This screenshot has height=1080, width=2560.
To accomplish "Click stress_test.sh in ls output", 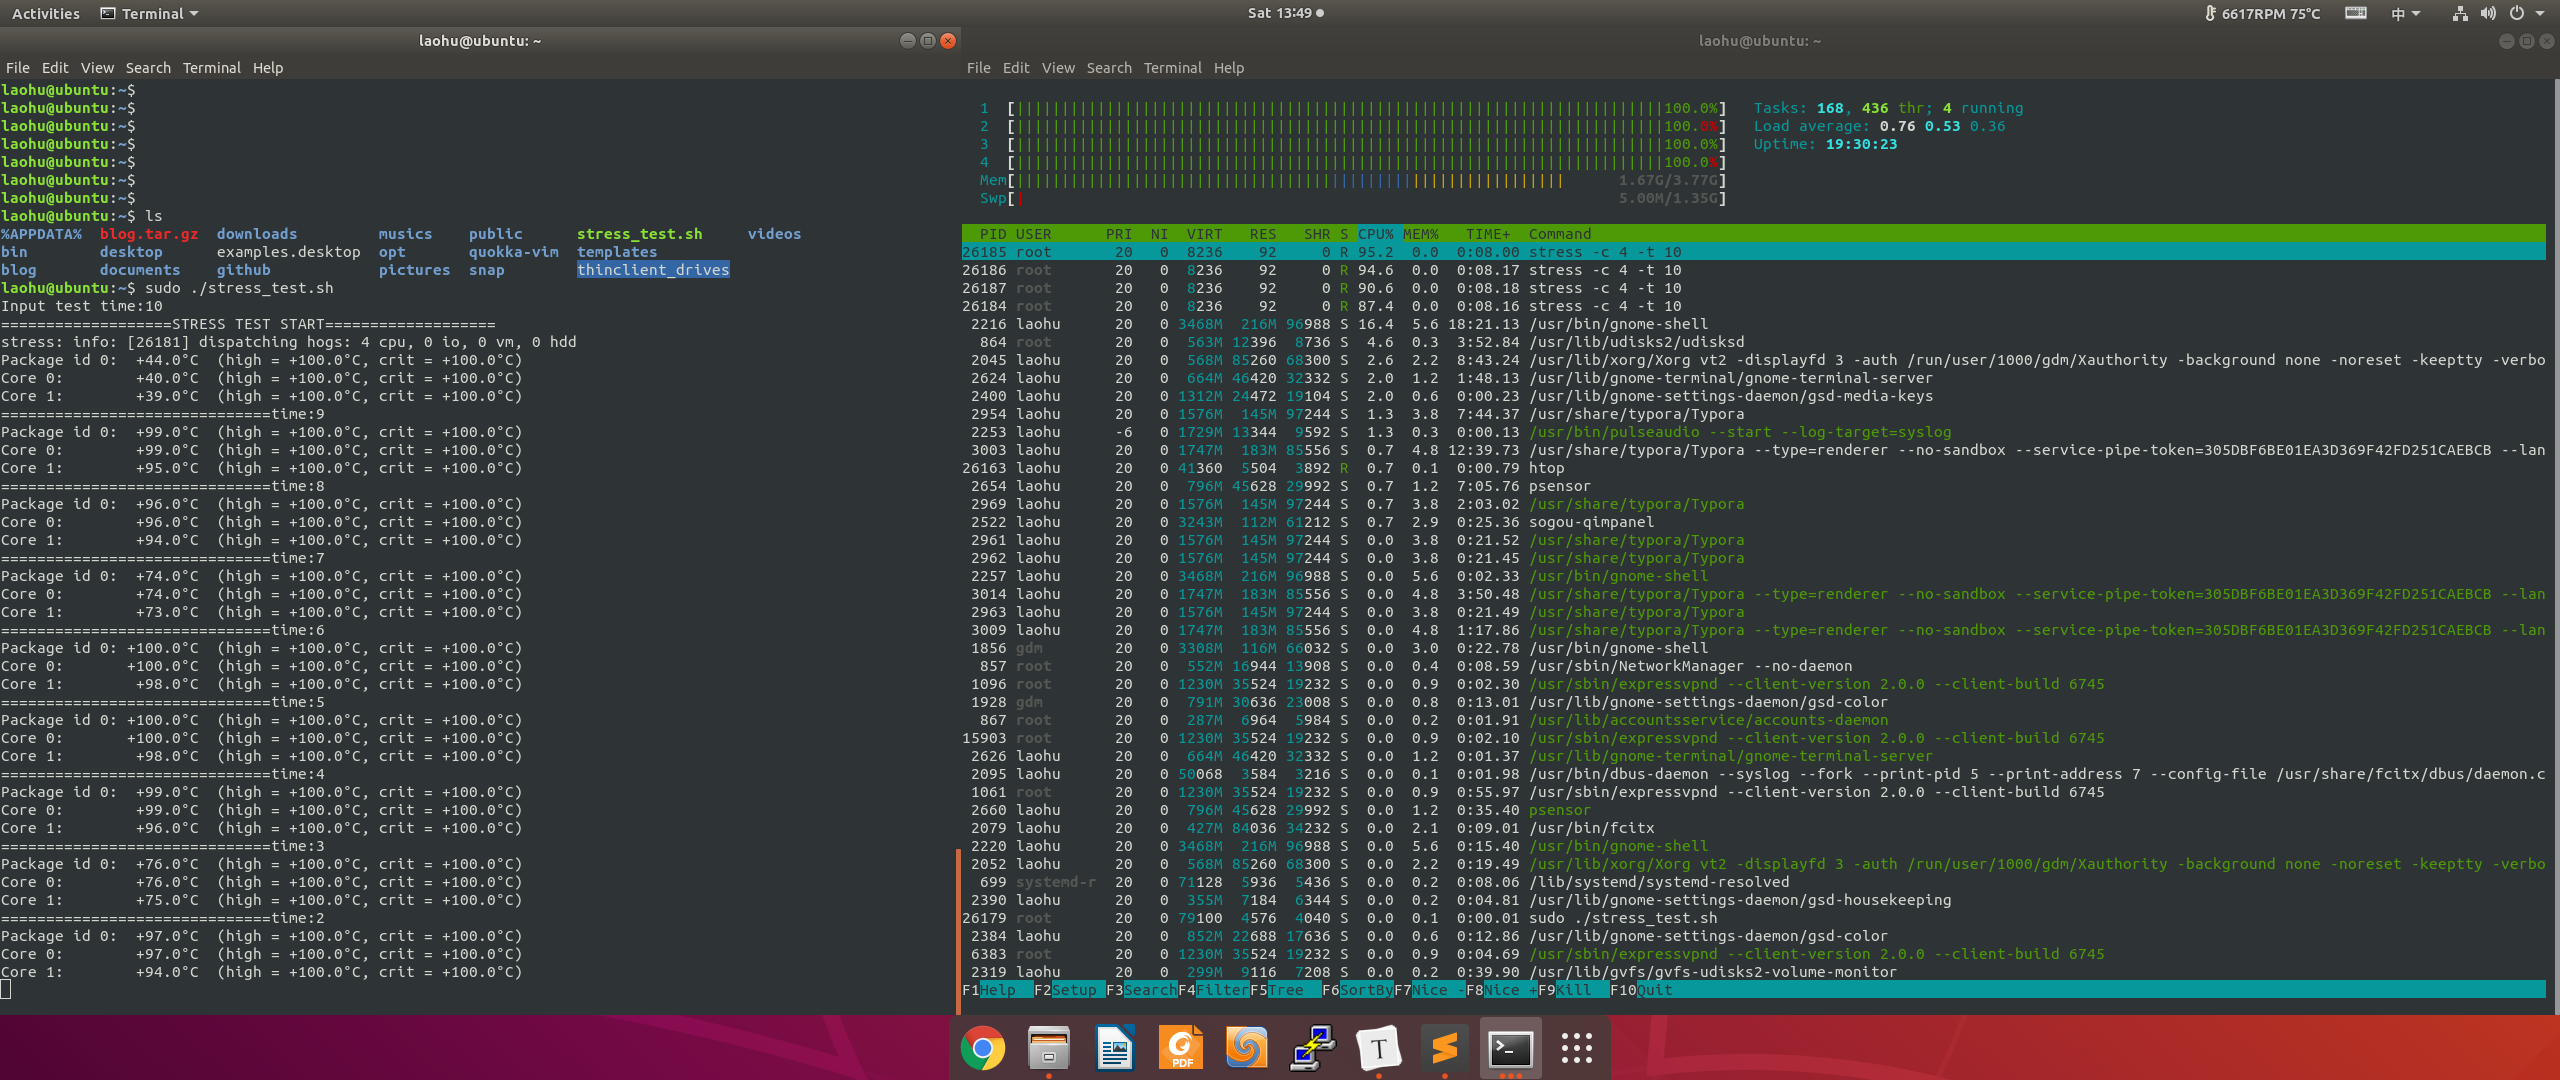I will tap(639, 234).
